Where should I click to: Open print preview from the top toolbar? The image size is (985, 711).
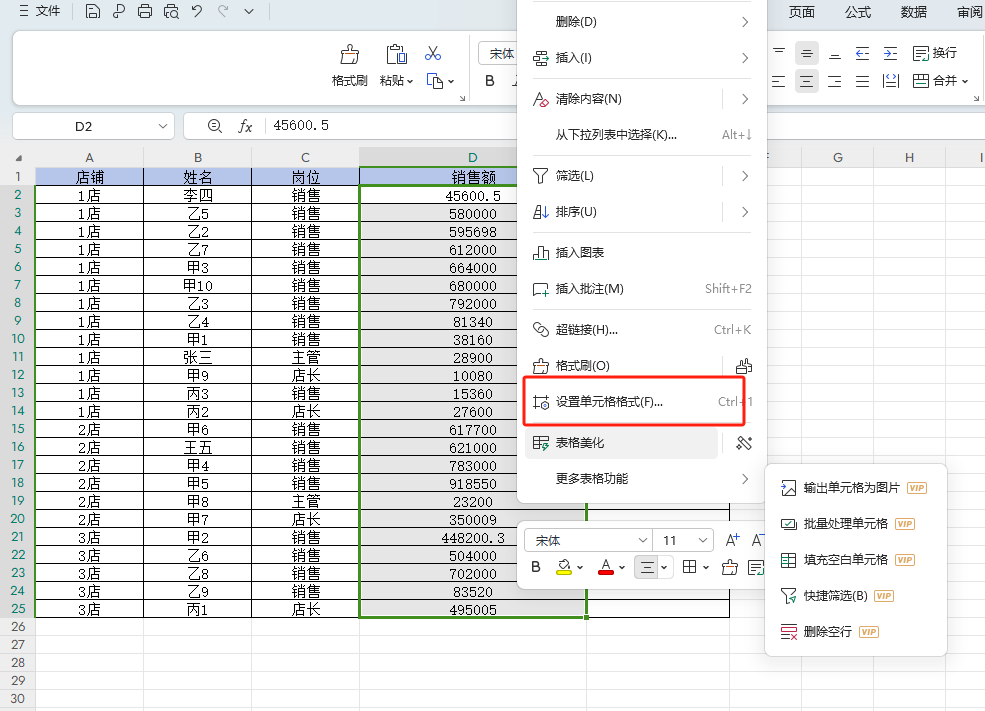171,11
